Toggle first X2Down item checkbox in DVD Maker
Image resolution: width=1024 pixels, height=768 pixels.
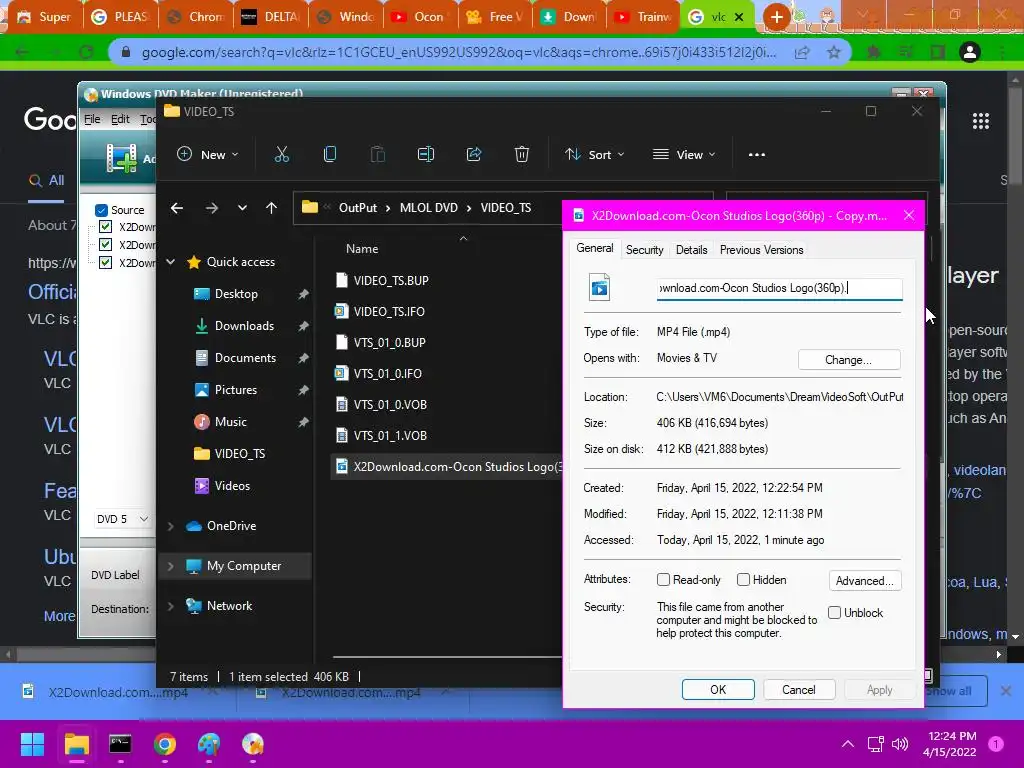coord(105,227)
